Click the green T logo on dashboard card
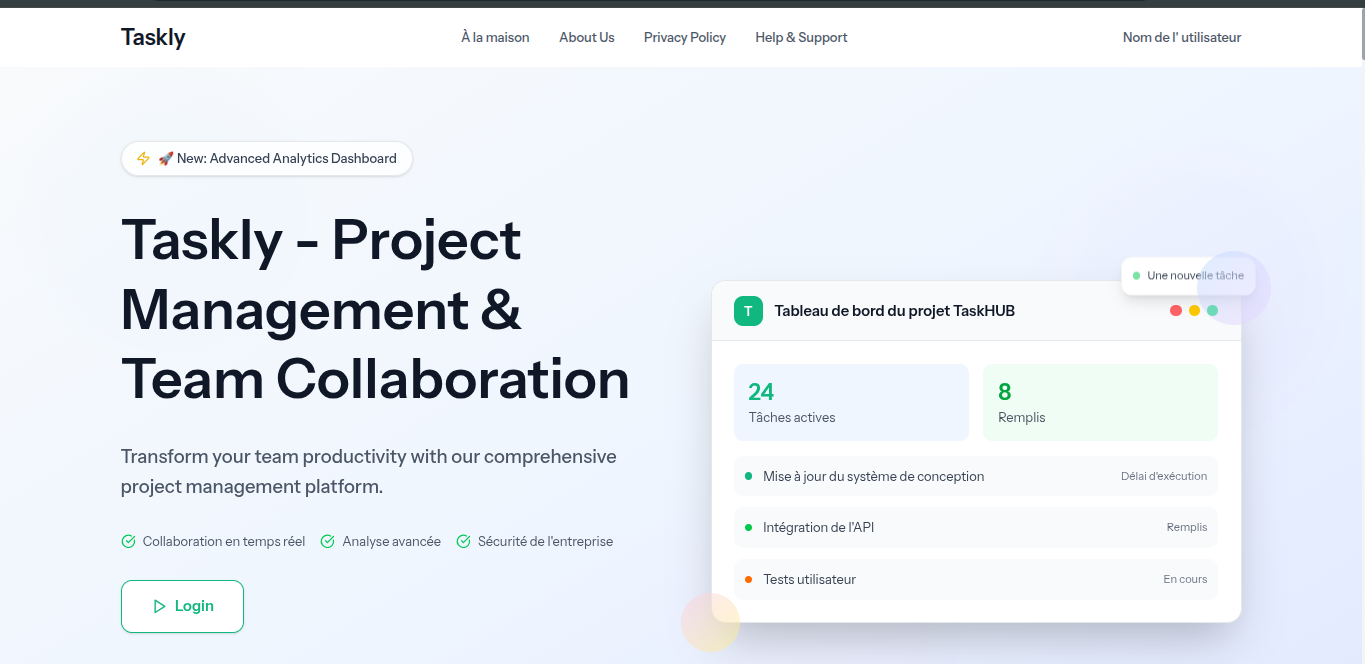Screen dimensions: 1365x664 point(748,311)
